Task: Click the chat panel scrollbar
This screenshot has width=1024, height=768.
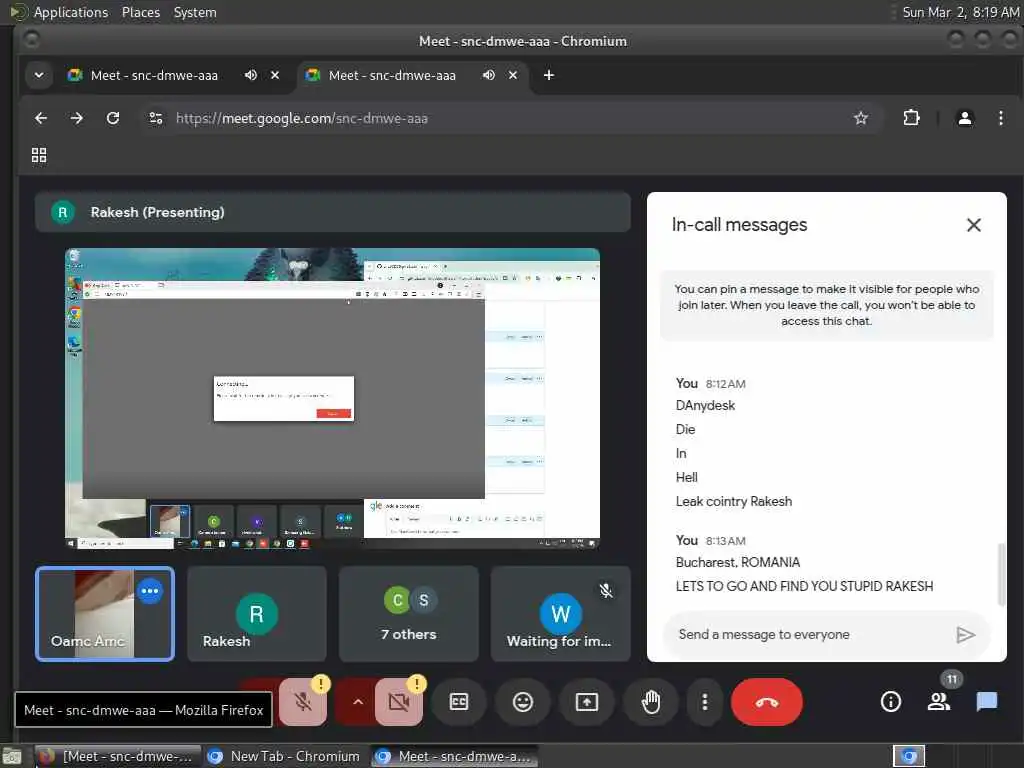Action: [x=1001, y=575]
